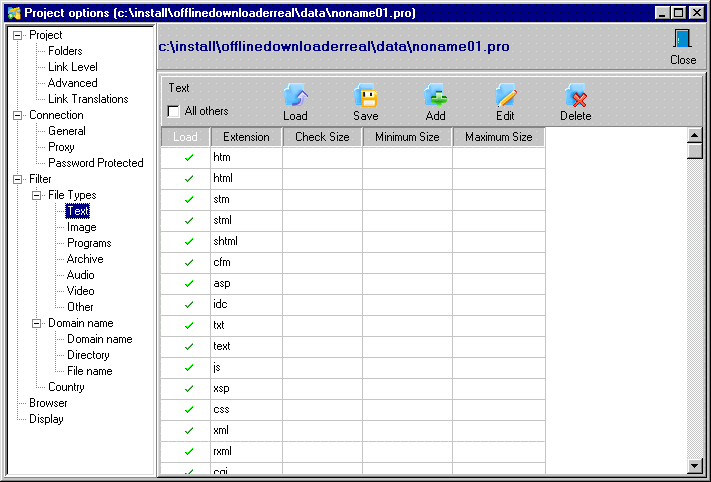This screenshot has height=482, width=711.
Task: Click the Edit pencil icon
Action: pyautogui.click(x=506, y=96)
